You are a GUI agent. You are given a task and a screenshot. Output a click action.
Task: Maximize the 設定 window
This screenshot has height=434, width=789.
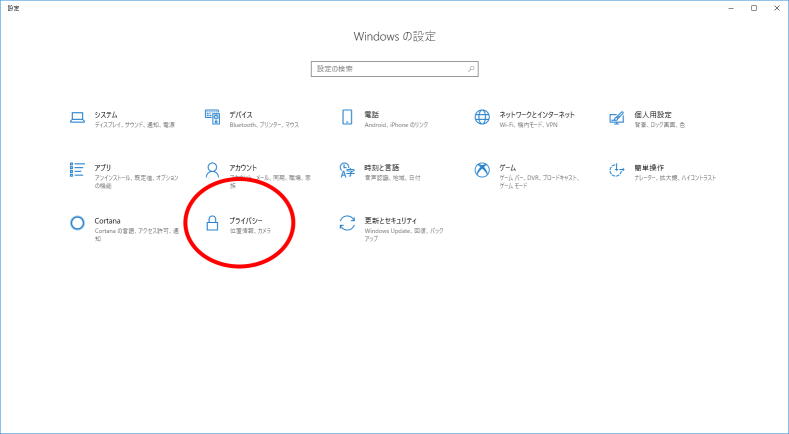click(754, 8)
